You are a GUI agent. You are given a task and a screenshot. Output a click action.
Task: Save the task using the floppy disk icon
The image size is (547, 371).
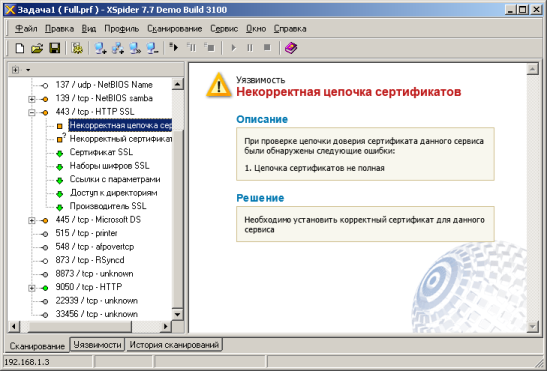(54, 48)
